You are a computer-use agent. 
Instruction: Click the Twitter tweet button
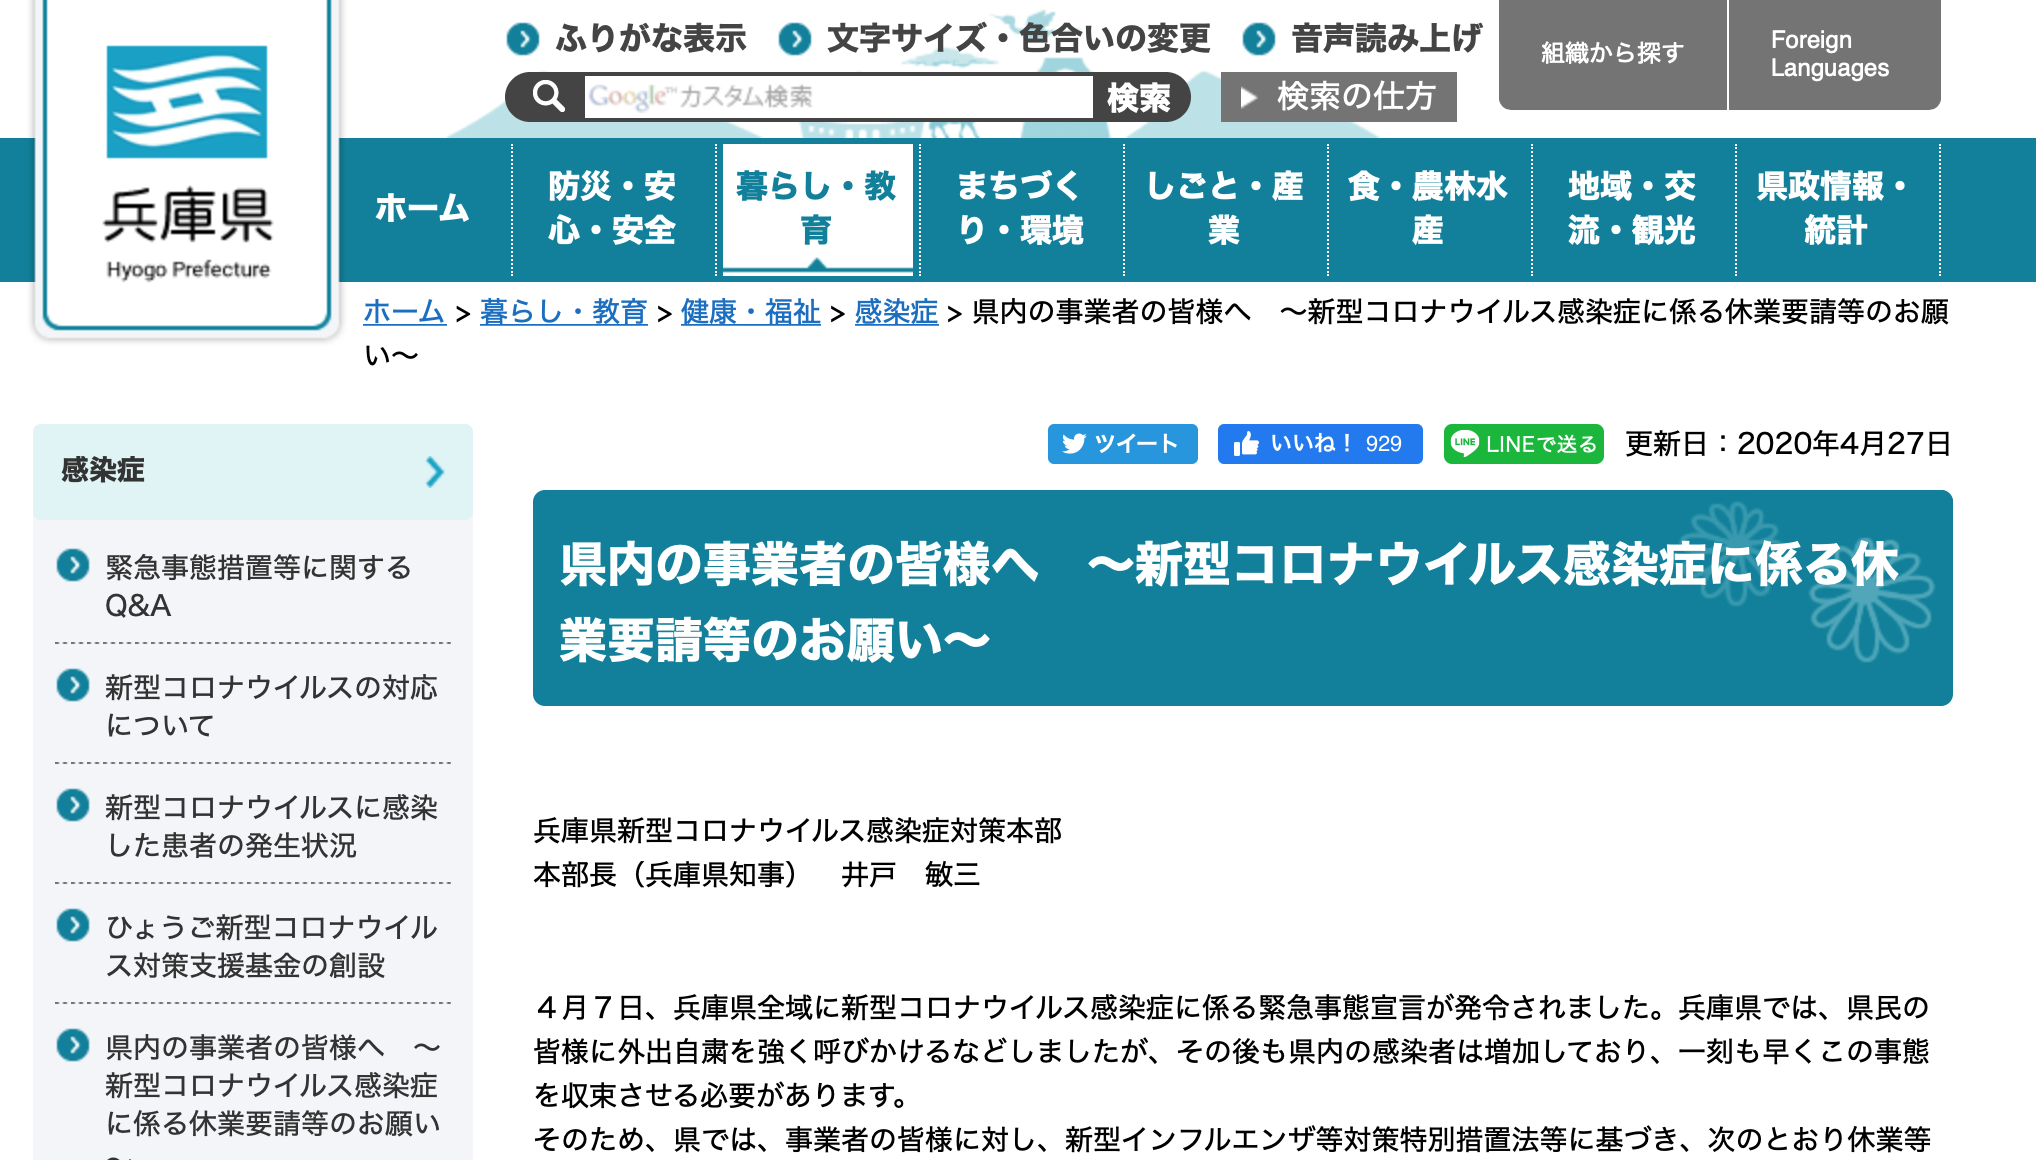[1122, 444]
